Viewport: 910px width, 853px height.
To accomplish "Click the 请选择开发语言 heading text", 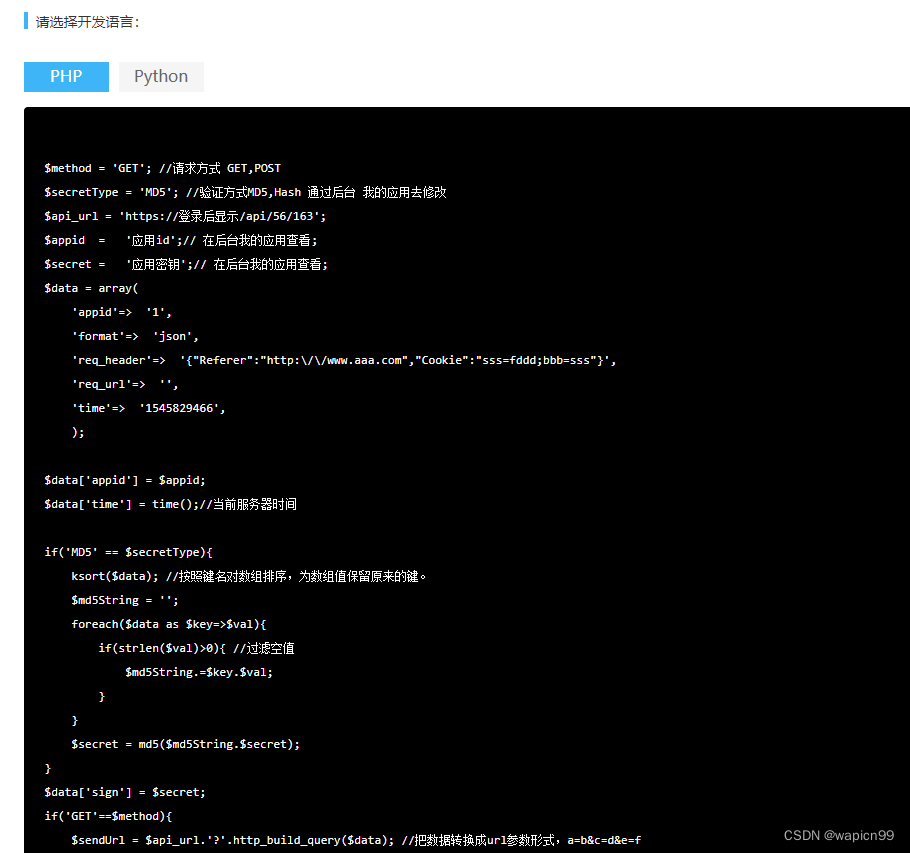I will [88, 21].
